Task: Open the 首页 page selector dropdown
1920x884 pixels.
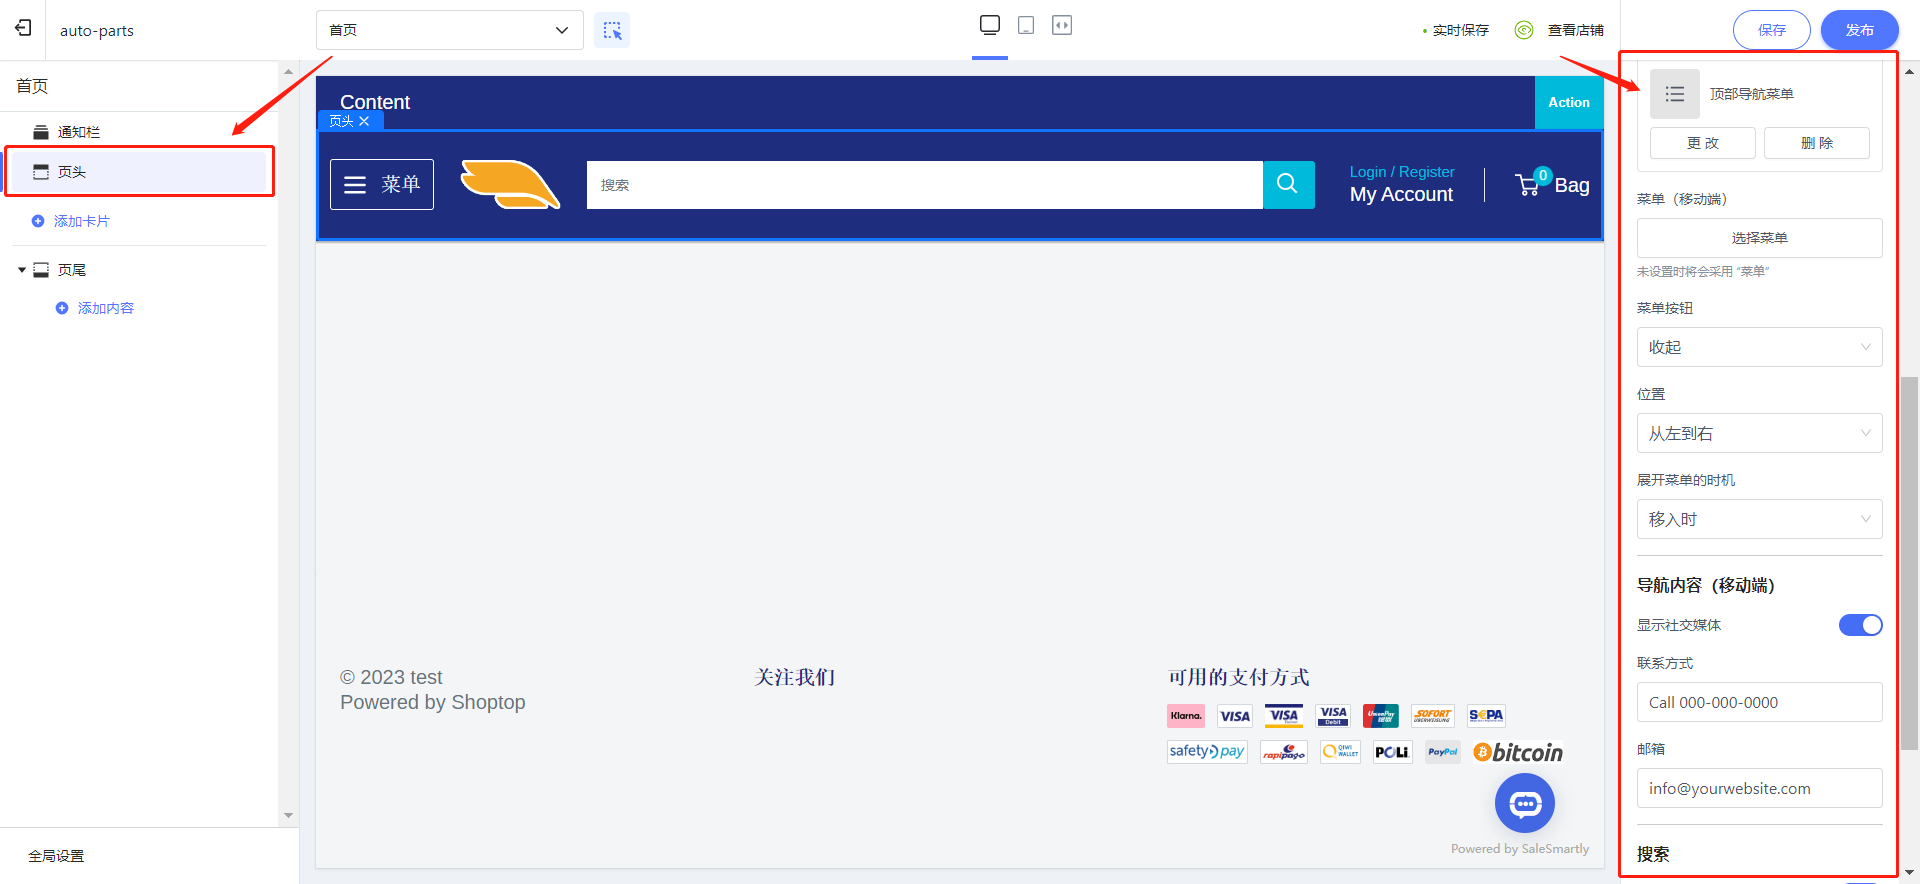Action: click(449, 30)
